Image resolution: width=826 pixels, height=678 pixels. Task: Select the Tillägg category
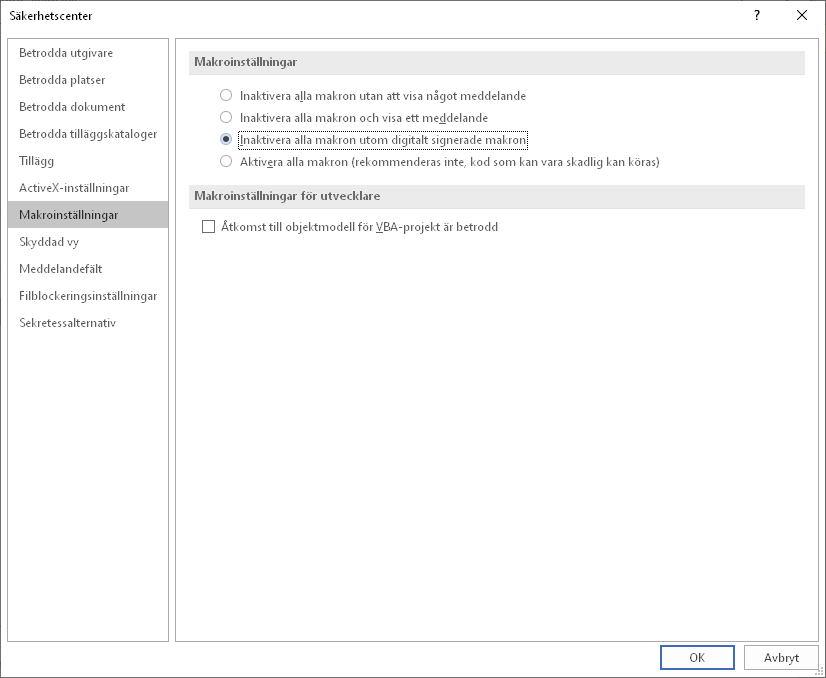(37, 161)
